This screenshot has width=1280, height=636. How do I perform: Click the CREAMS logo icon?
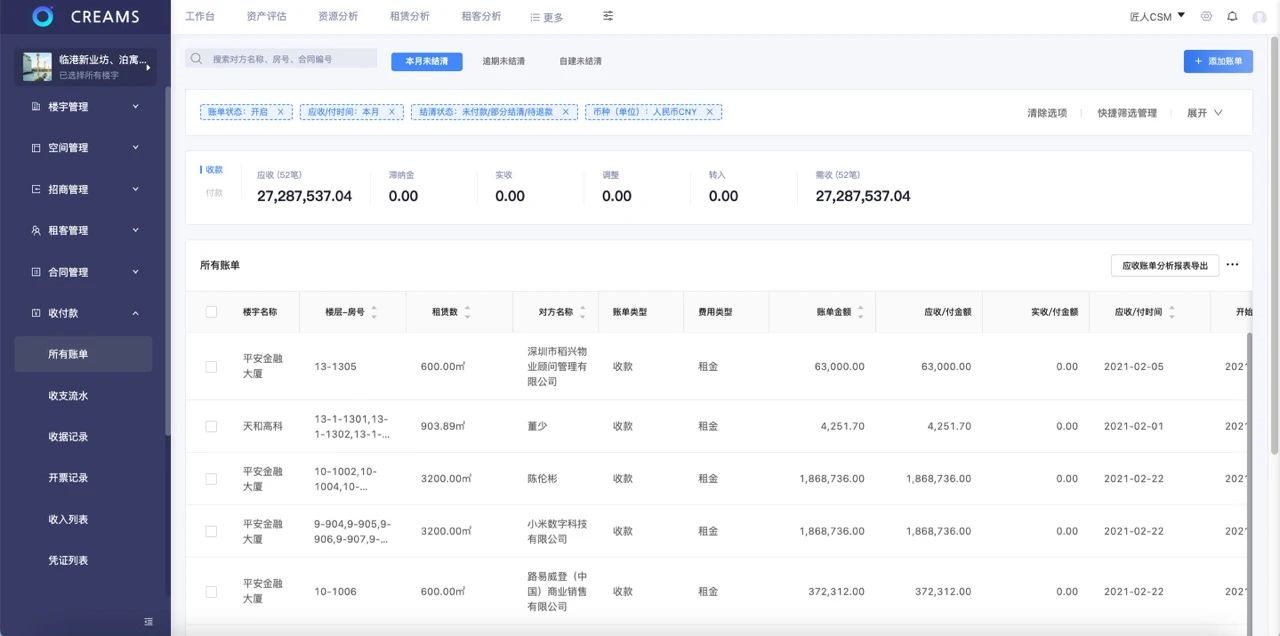(x=42, y=17)
